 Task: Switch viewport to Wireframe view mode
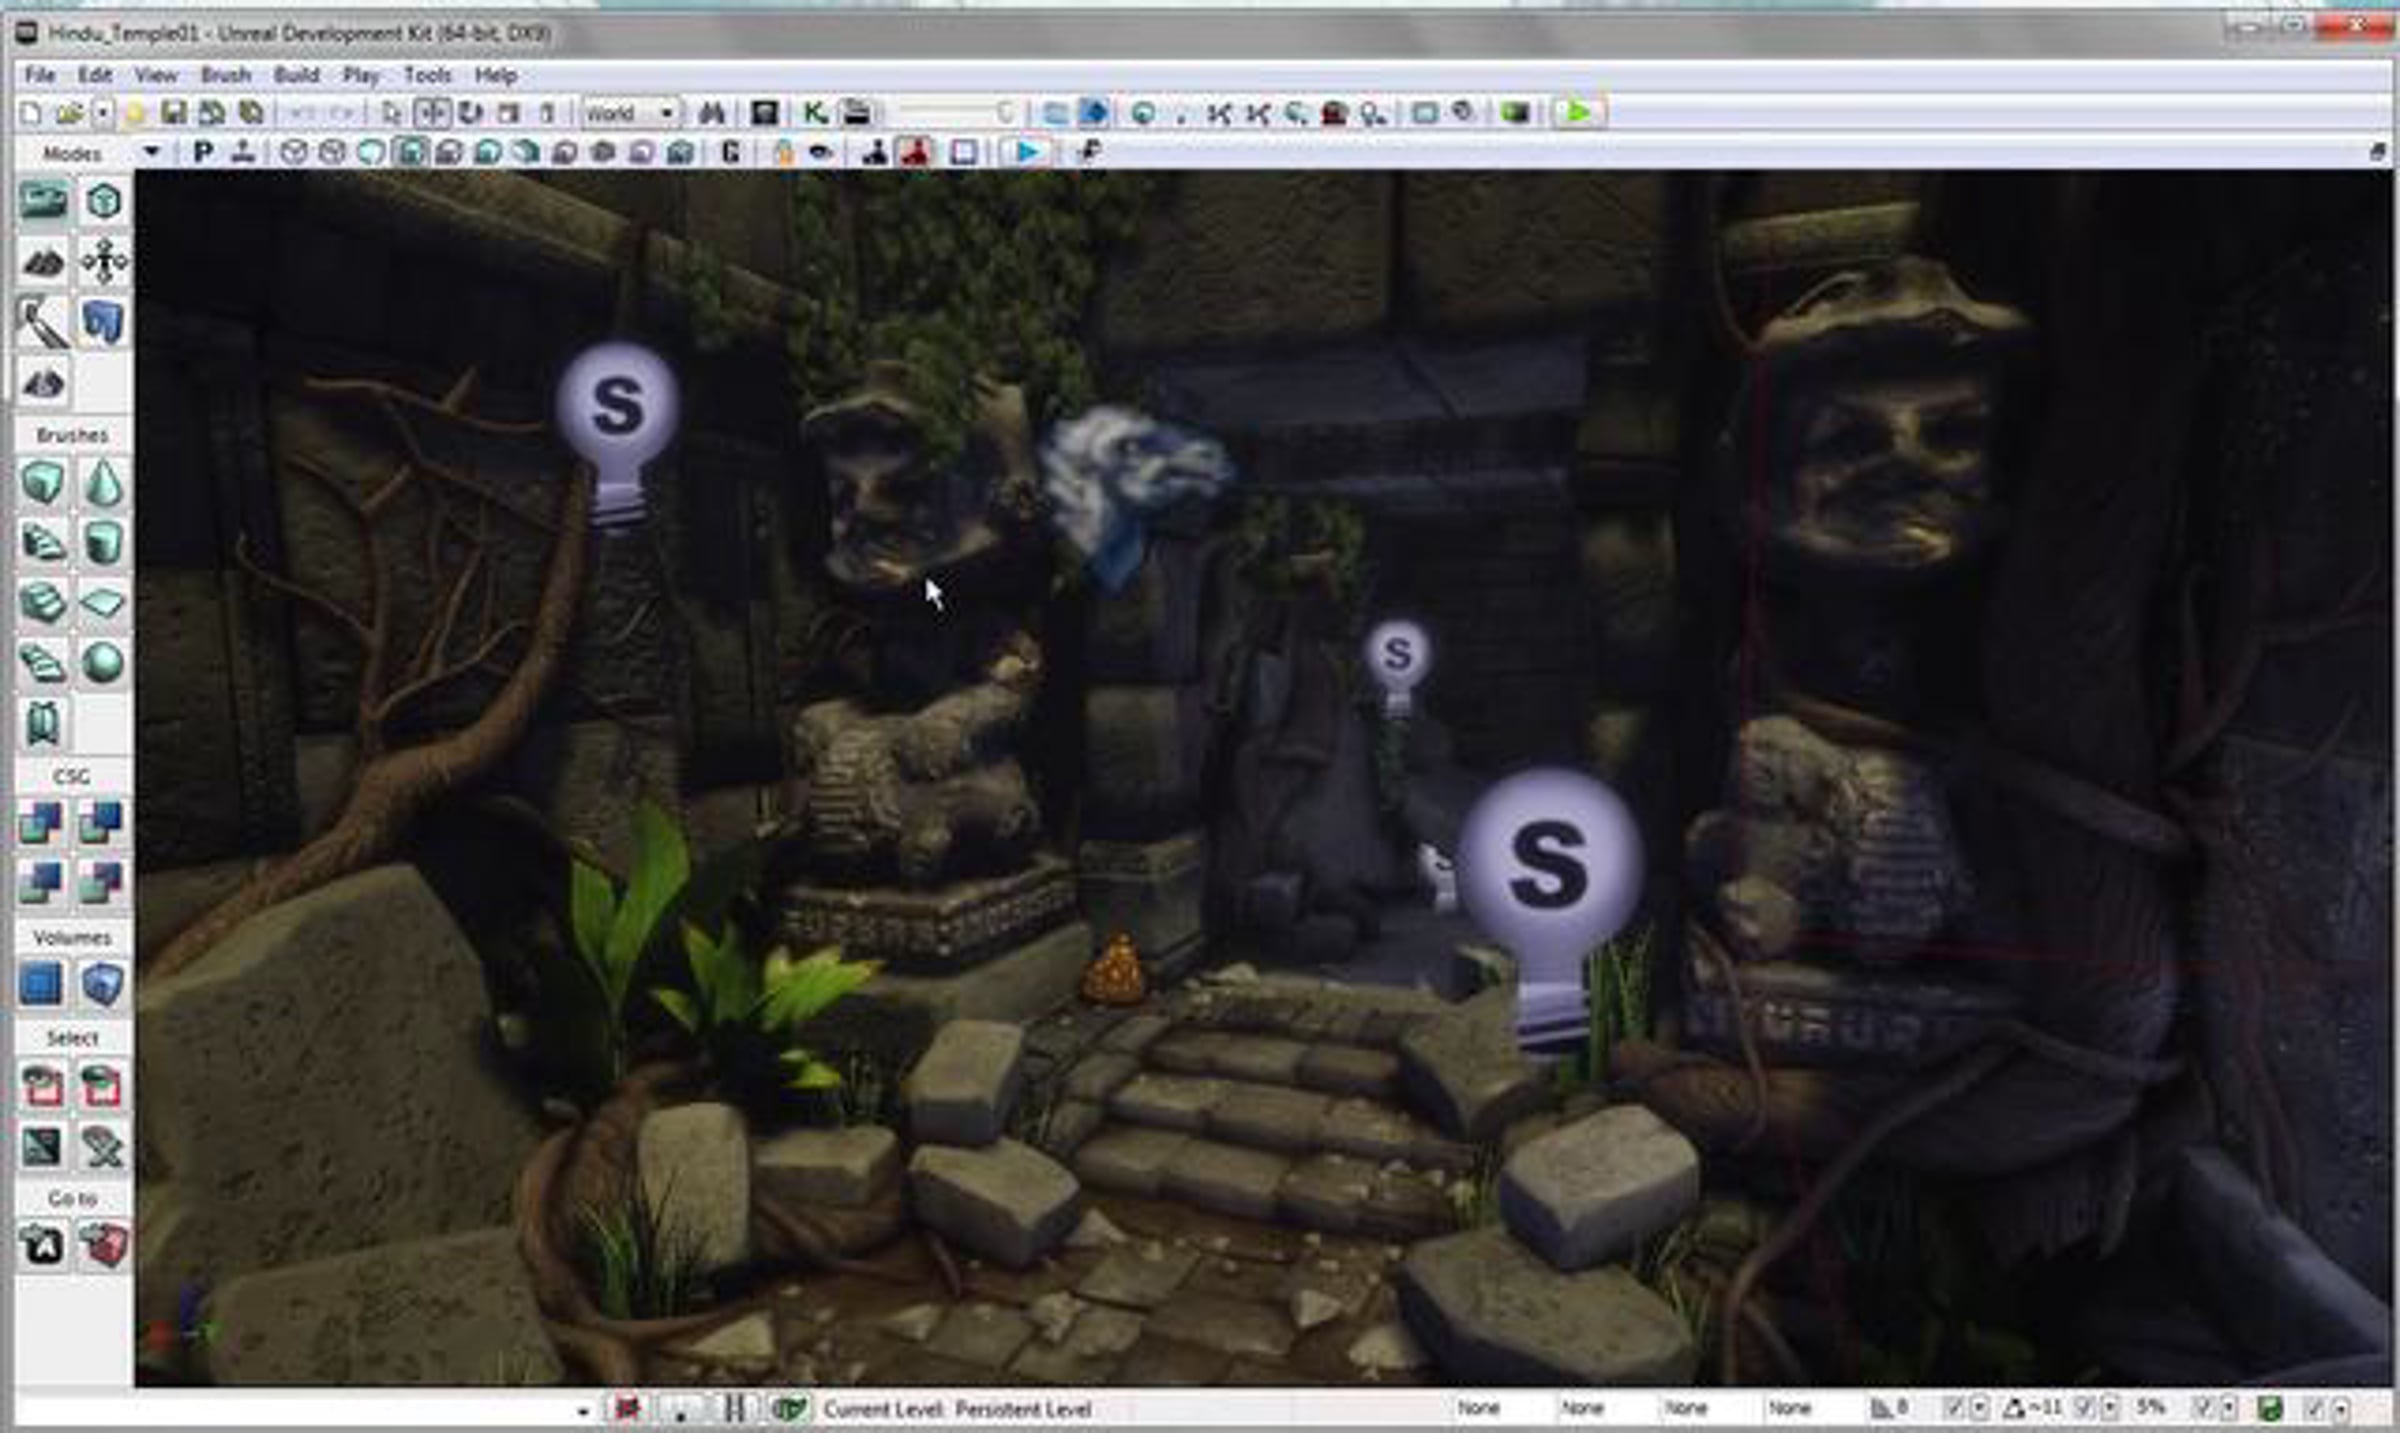coord(332,152)
